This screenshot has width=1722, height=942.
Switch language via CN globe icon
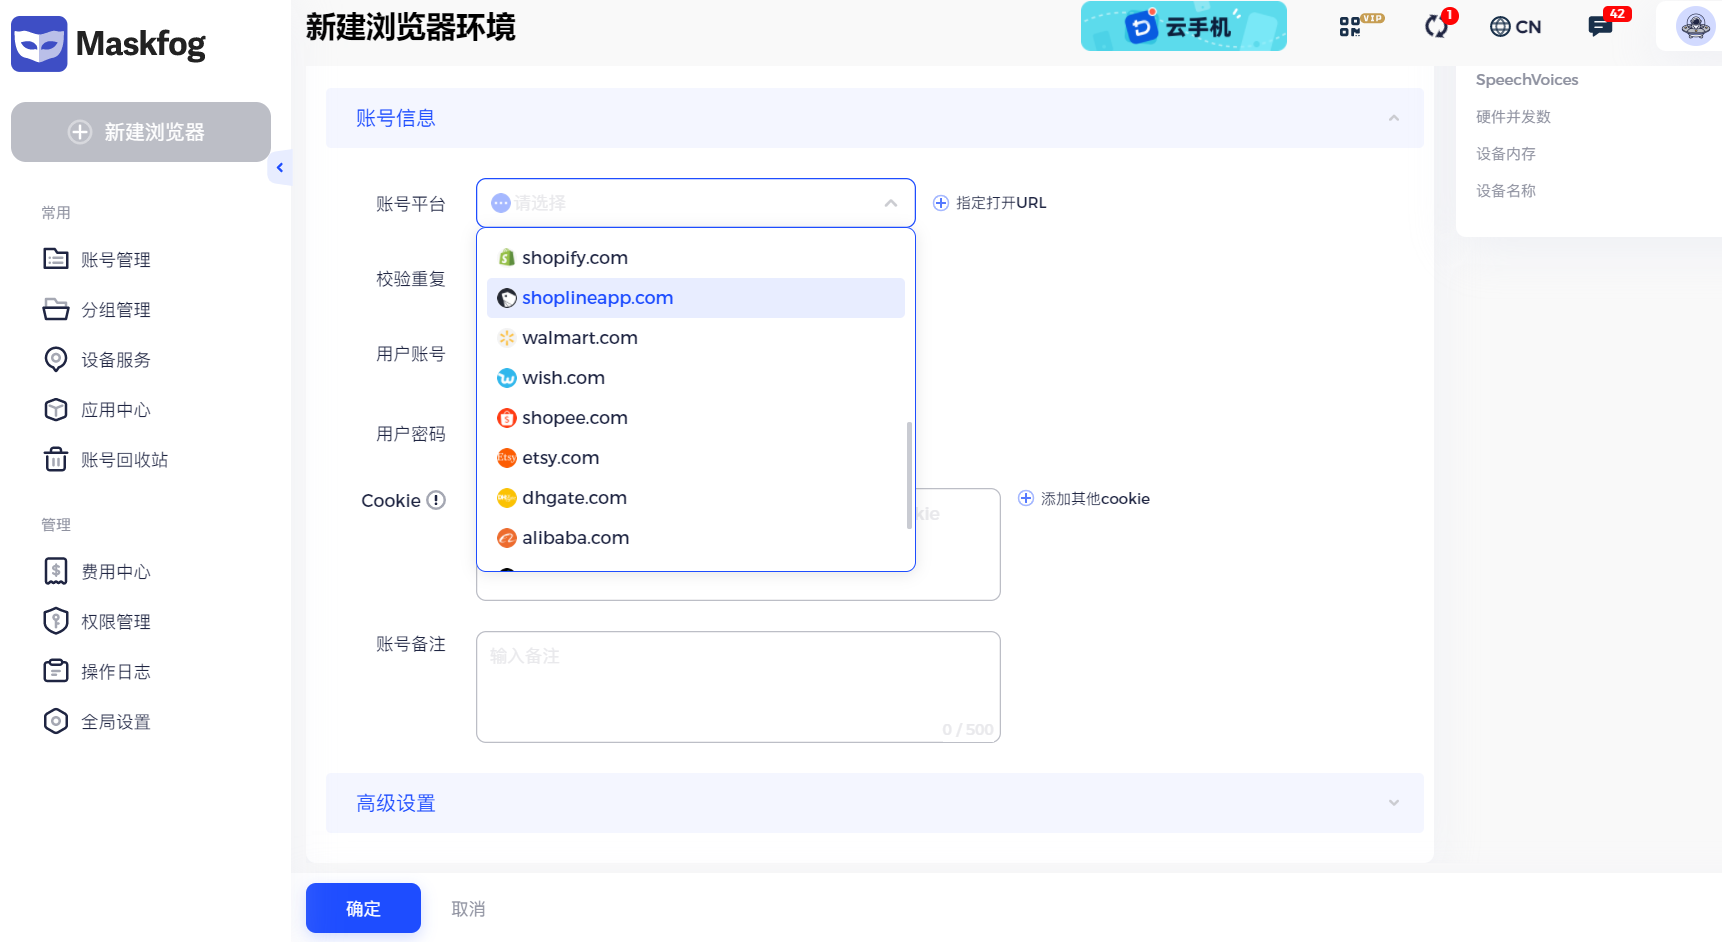tap(1515, 27)
